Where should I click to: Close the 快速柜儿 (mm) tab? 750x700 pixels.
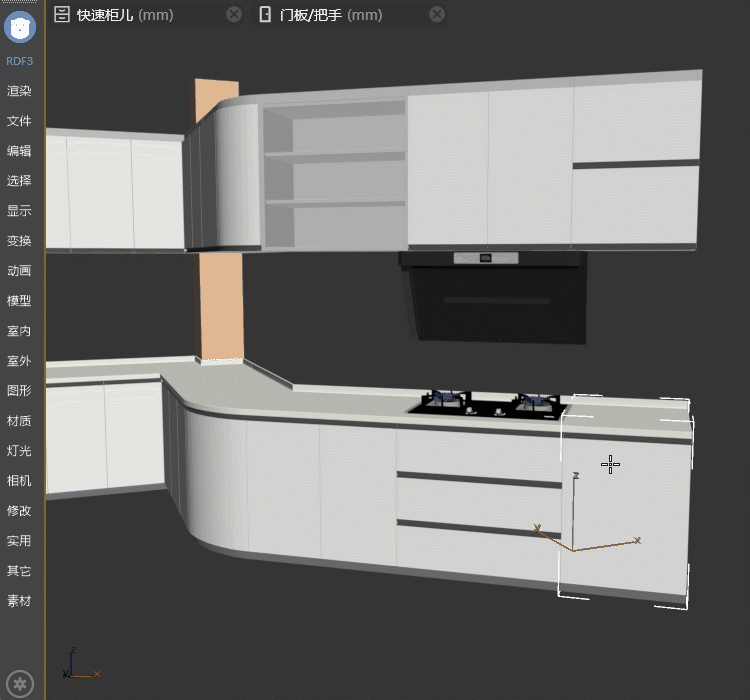pyautogui.click(x=233, y=14)
